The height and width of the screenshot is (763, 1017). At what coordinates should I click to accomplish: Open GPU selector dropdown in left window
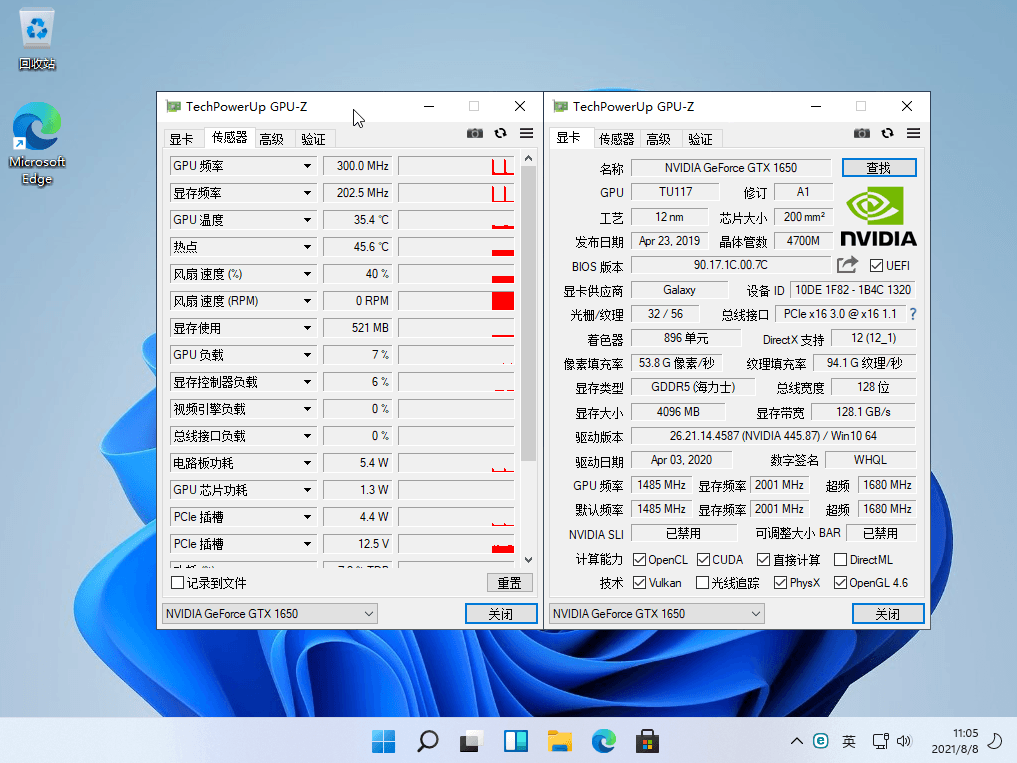(269, 614)
